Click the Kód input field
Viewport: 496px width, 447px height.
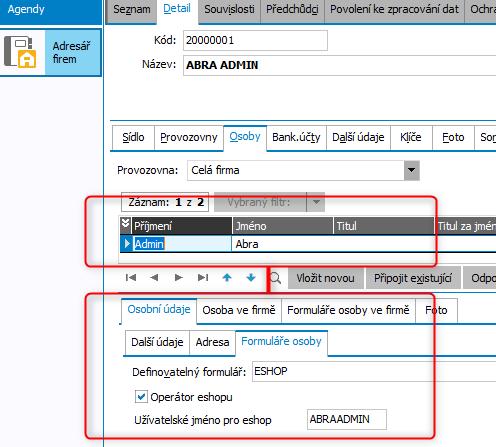point(255,41)
